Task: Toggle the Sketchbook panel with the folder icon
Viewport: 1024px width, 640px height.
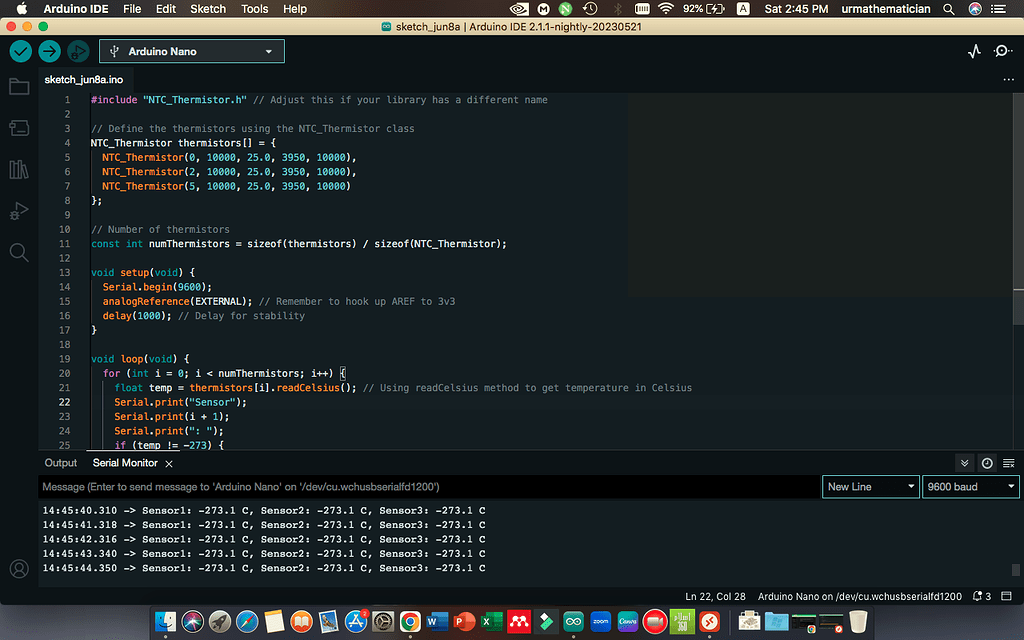Action: (18, 86)
